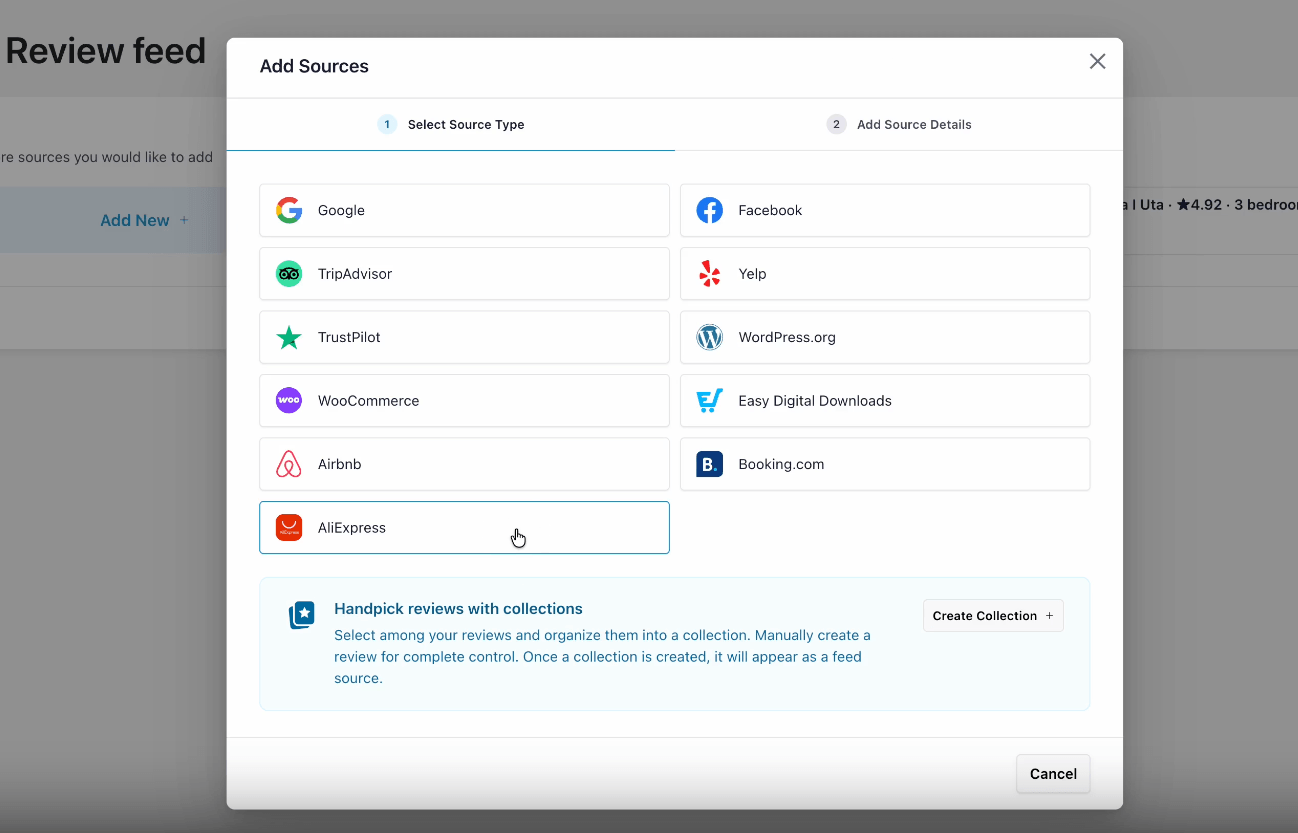Select the AliExpress source card
This screenshot has height=833, width=1298.
[x=464, y=528]
